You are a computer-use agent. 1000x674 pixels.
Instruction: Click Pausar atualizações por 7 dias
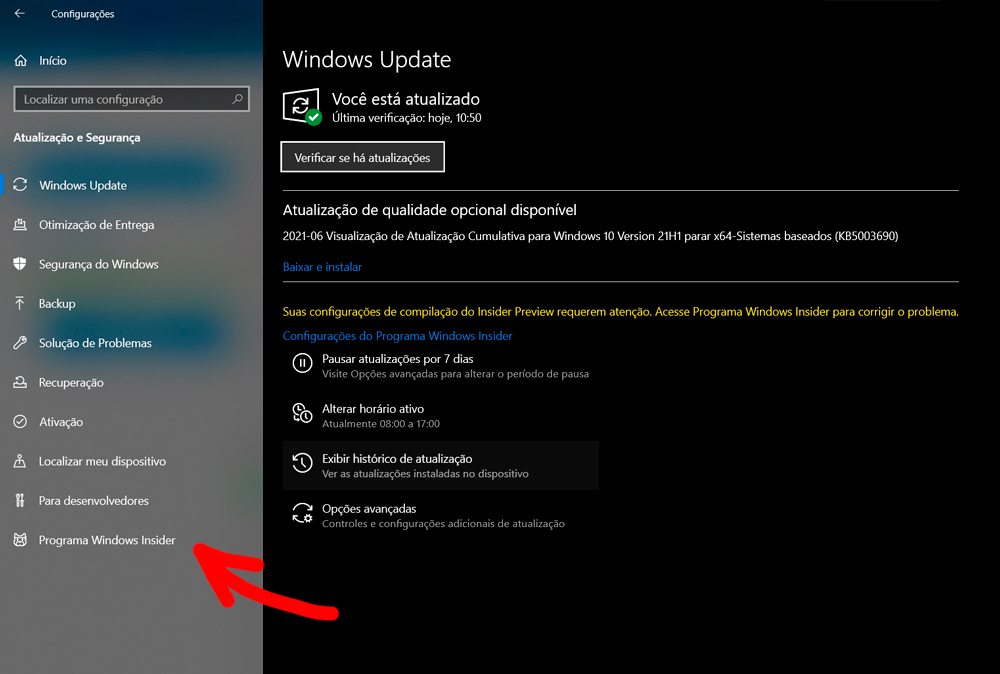coord(397,359)
